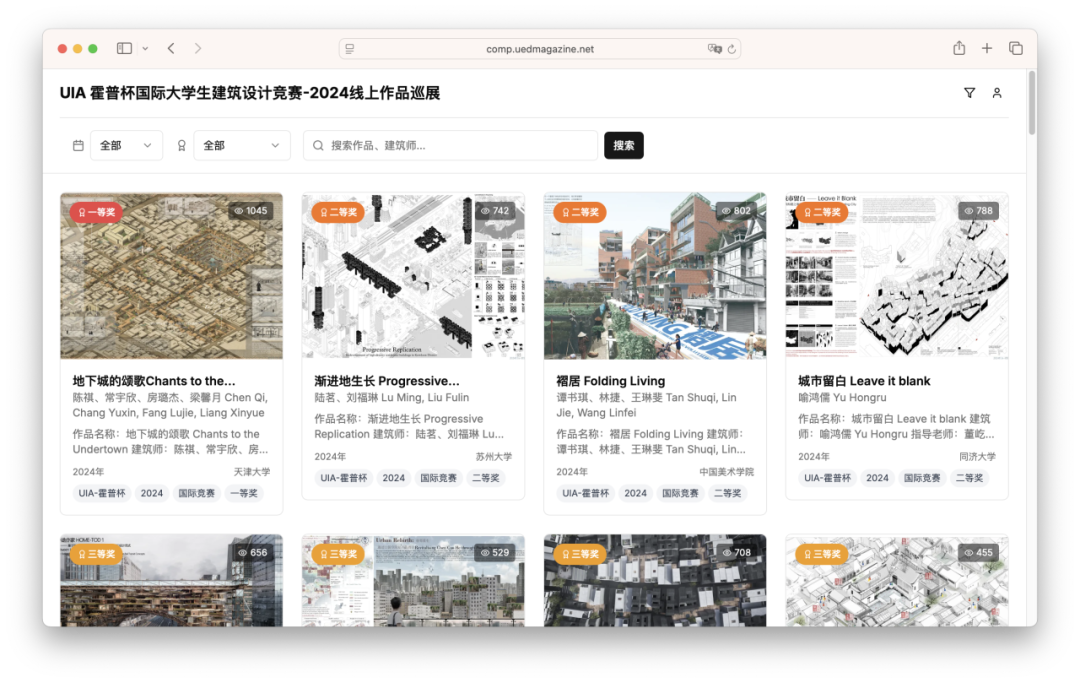Open the 地下城的颂歌 project thumbnail
This screenshot has height=683, width=1080.
[x=172, y=275]
